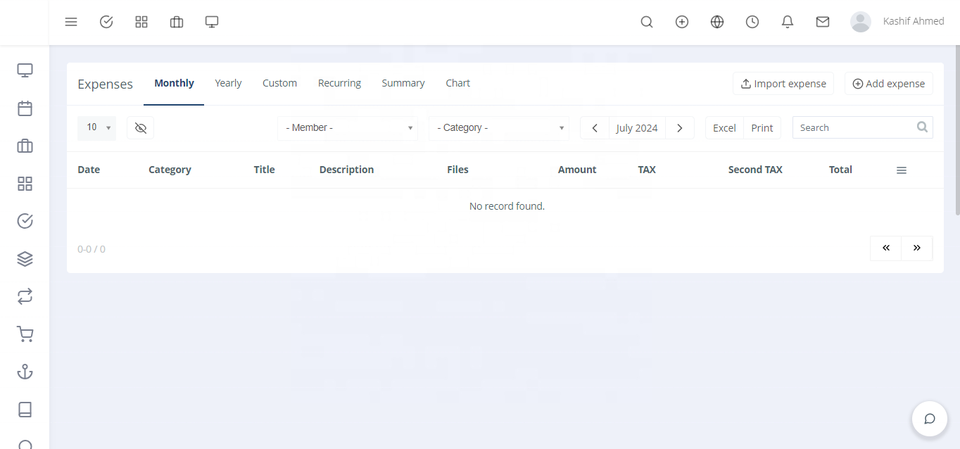Click the calendar icon in sidebar
Viewport: 960px width, 449px height.
coord(25,108)
